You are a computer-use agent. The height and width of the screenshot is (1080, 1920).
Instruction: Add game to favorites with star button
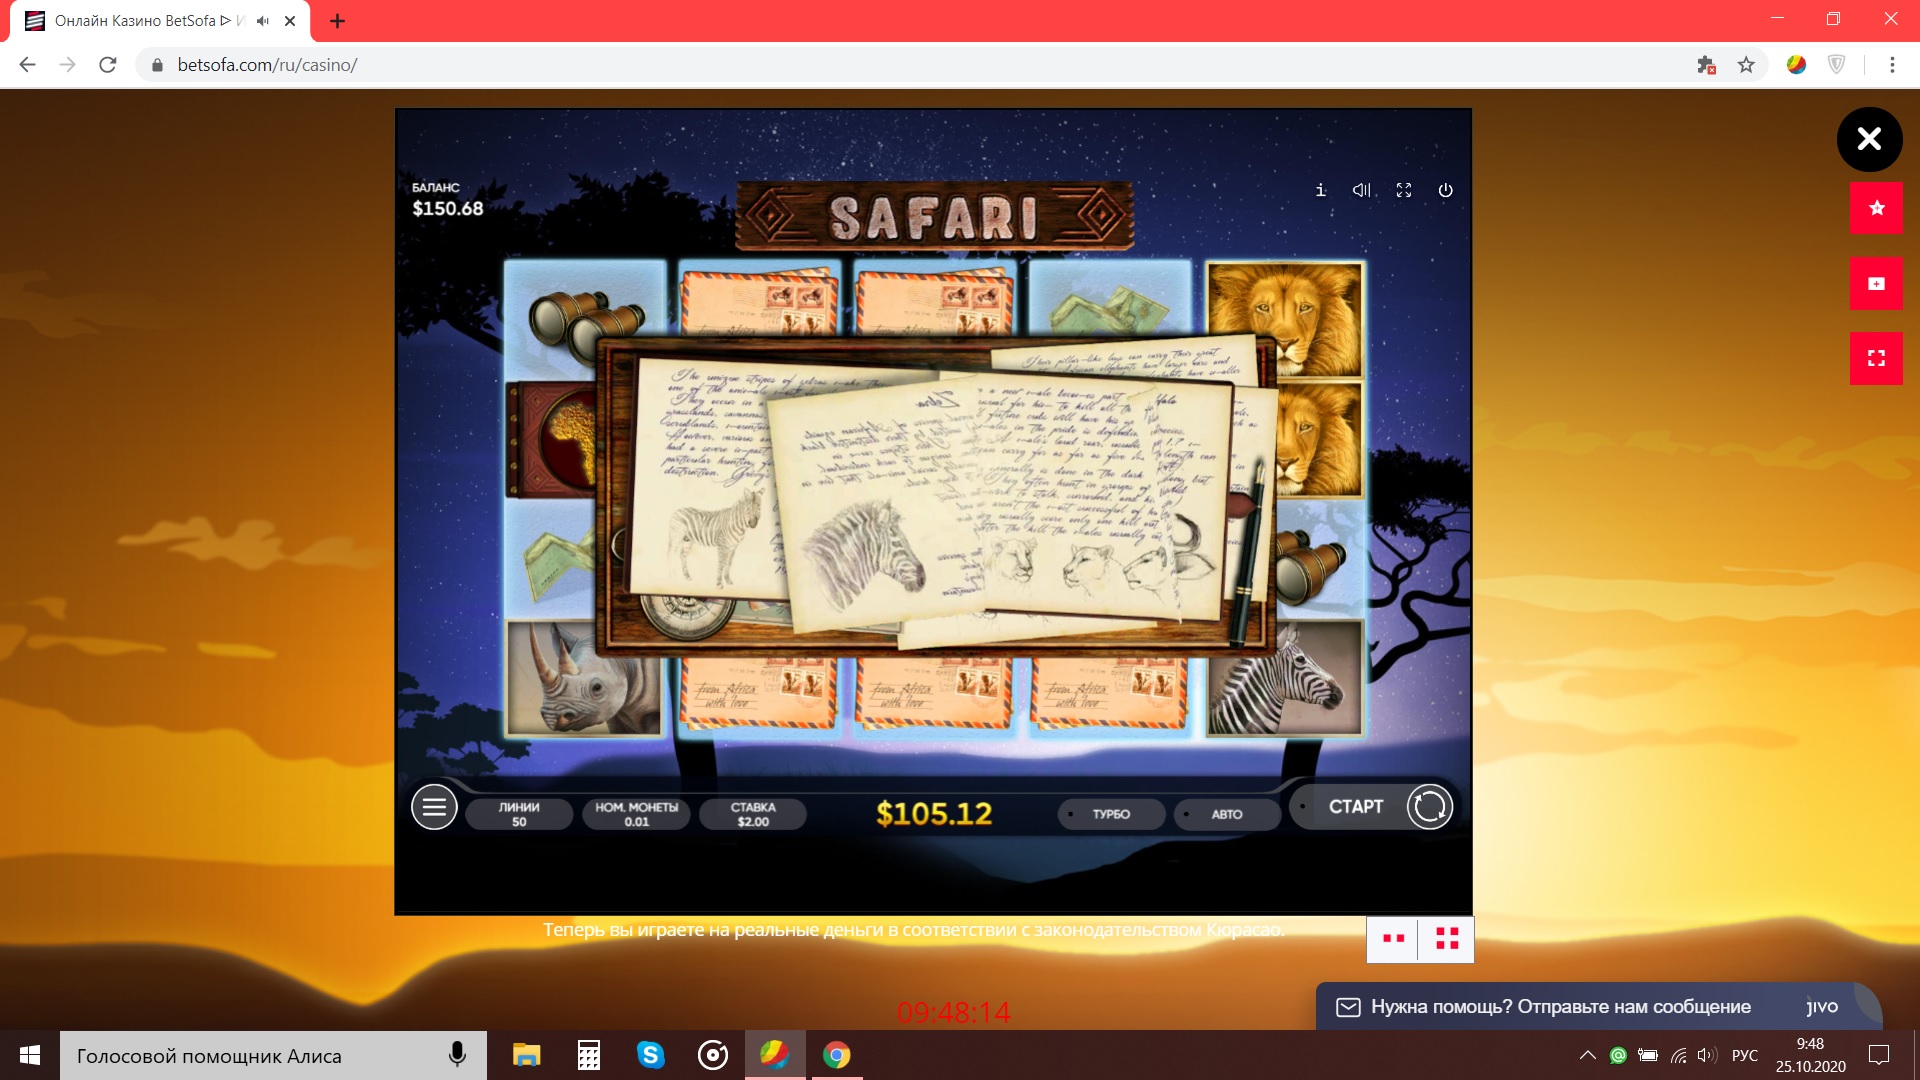click(1876, 208)
